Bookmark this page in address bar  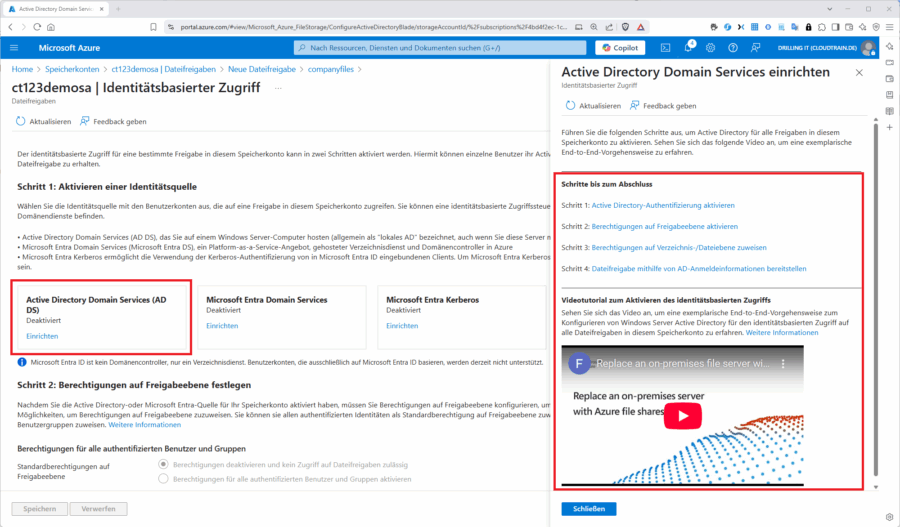click(x=153, y=27)
